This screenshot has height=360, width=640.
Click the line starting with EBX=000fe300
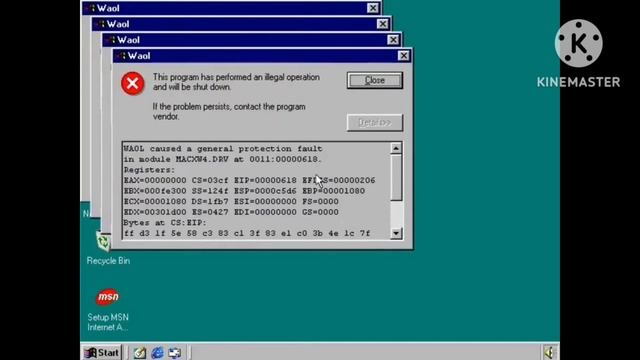click(x=244, y=191)
